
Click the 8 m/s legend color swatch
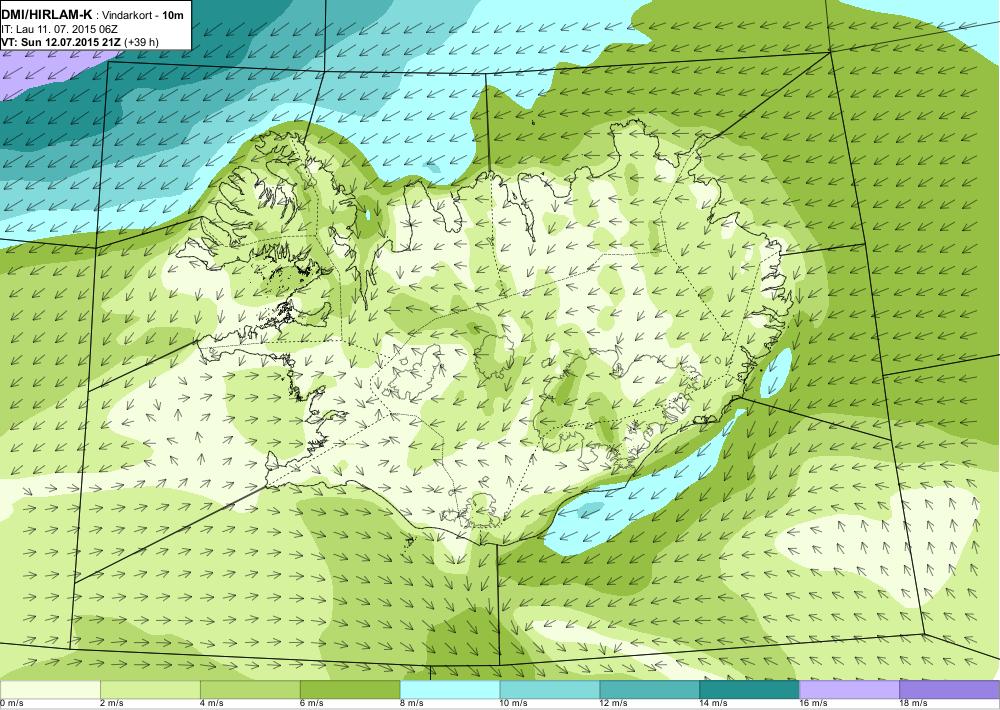click(450, 690)
